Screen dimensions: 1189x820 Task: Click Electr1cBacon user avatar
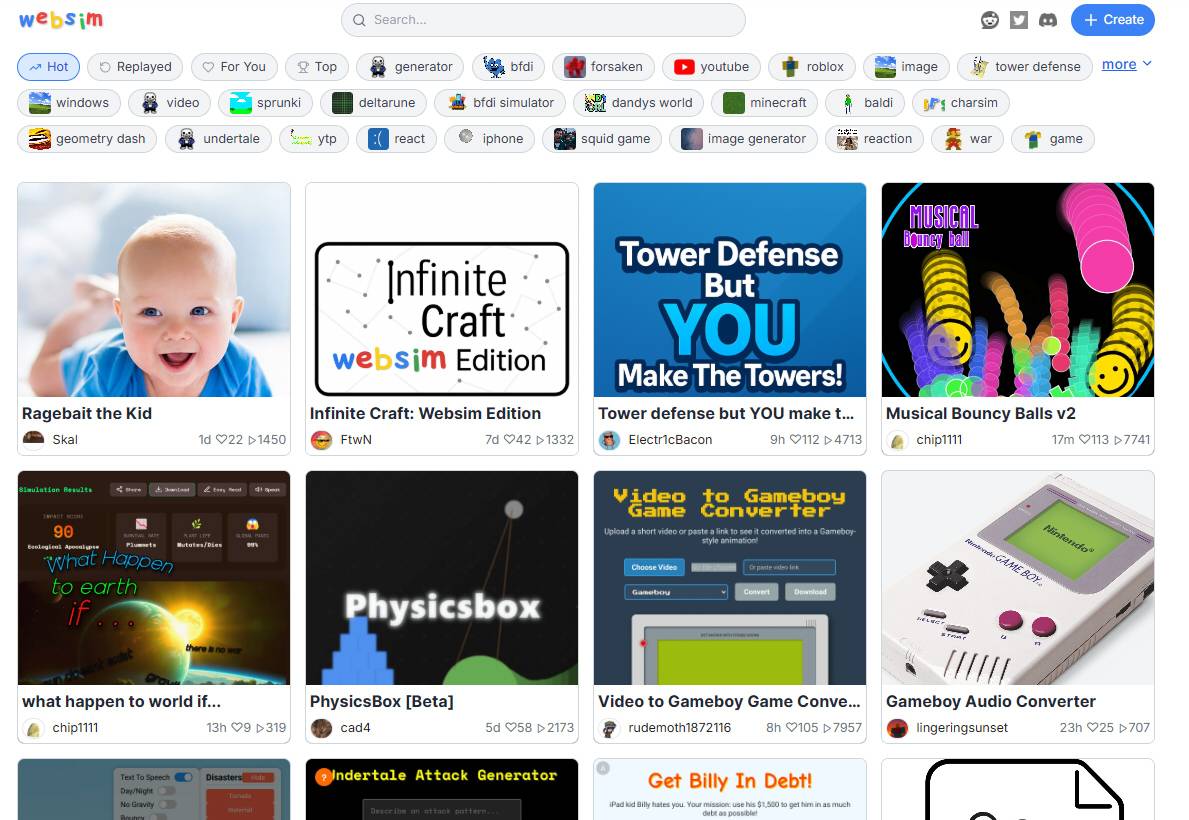coord(610,440)
